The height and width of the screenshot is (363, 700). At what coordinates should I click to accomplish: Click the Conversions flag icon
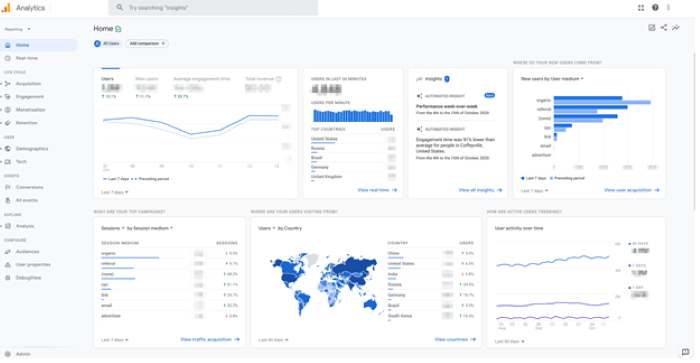(8, 187)
